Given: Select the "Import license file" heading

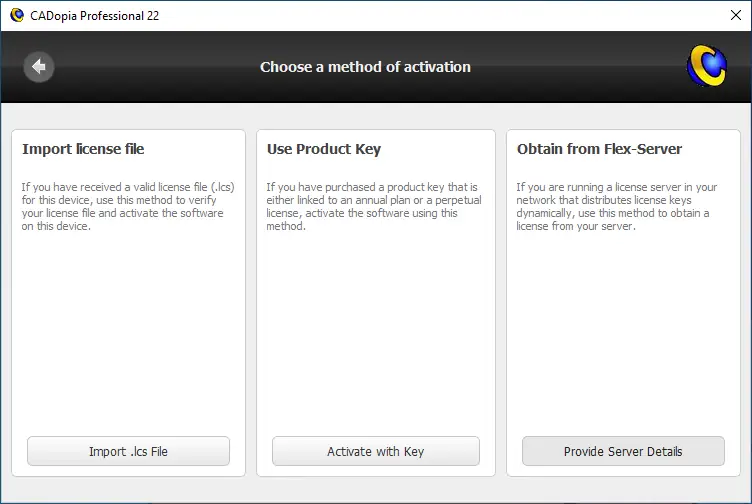Looking at the screenshot, I should click(83, 149).
